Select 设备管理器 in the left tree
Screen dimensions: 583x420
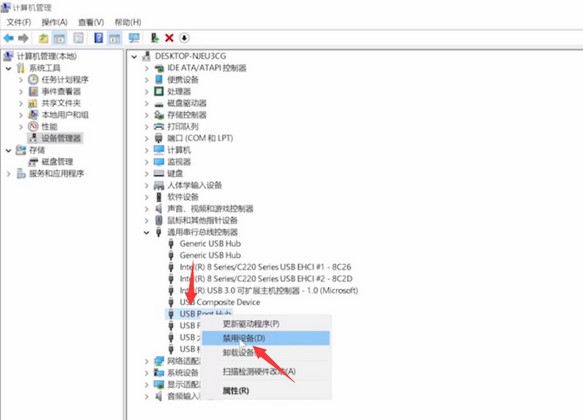point(61,138)
